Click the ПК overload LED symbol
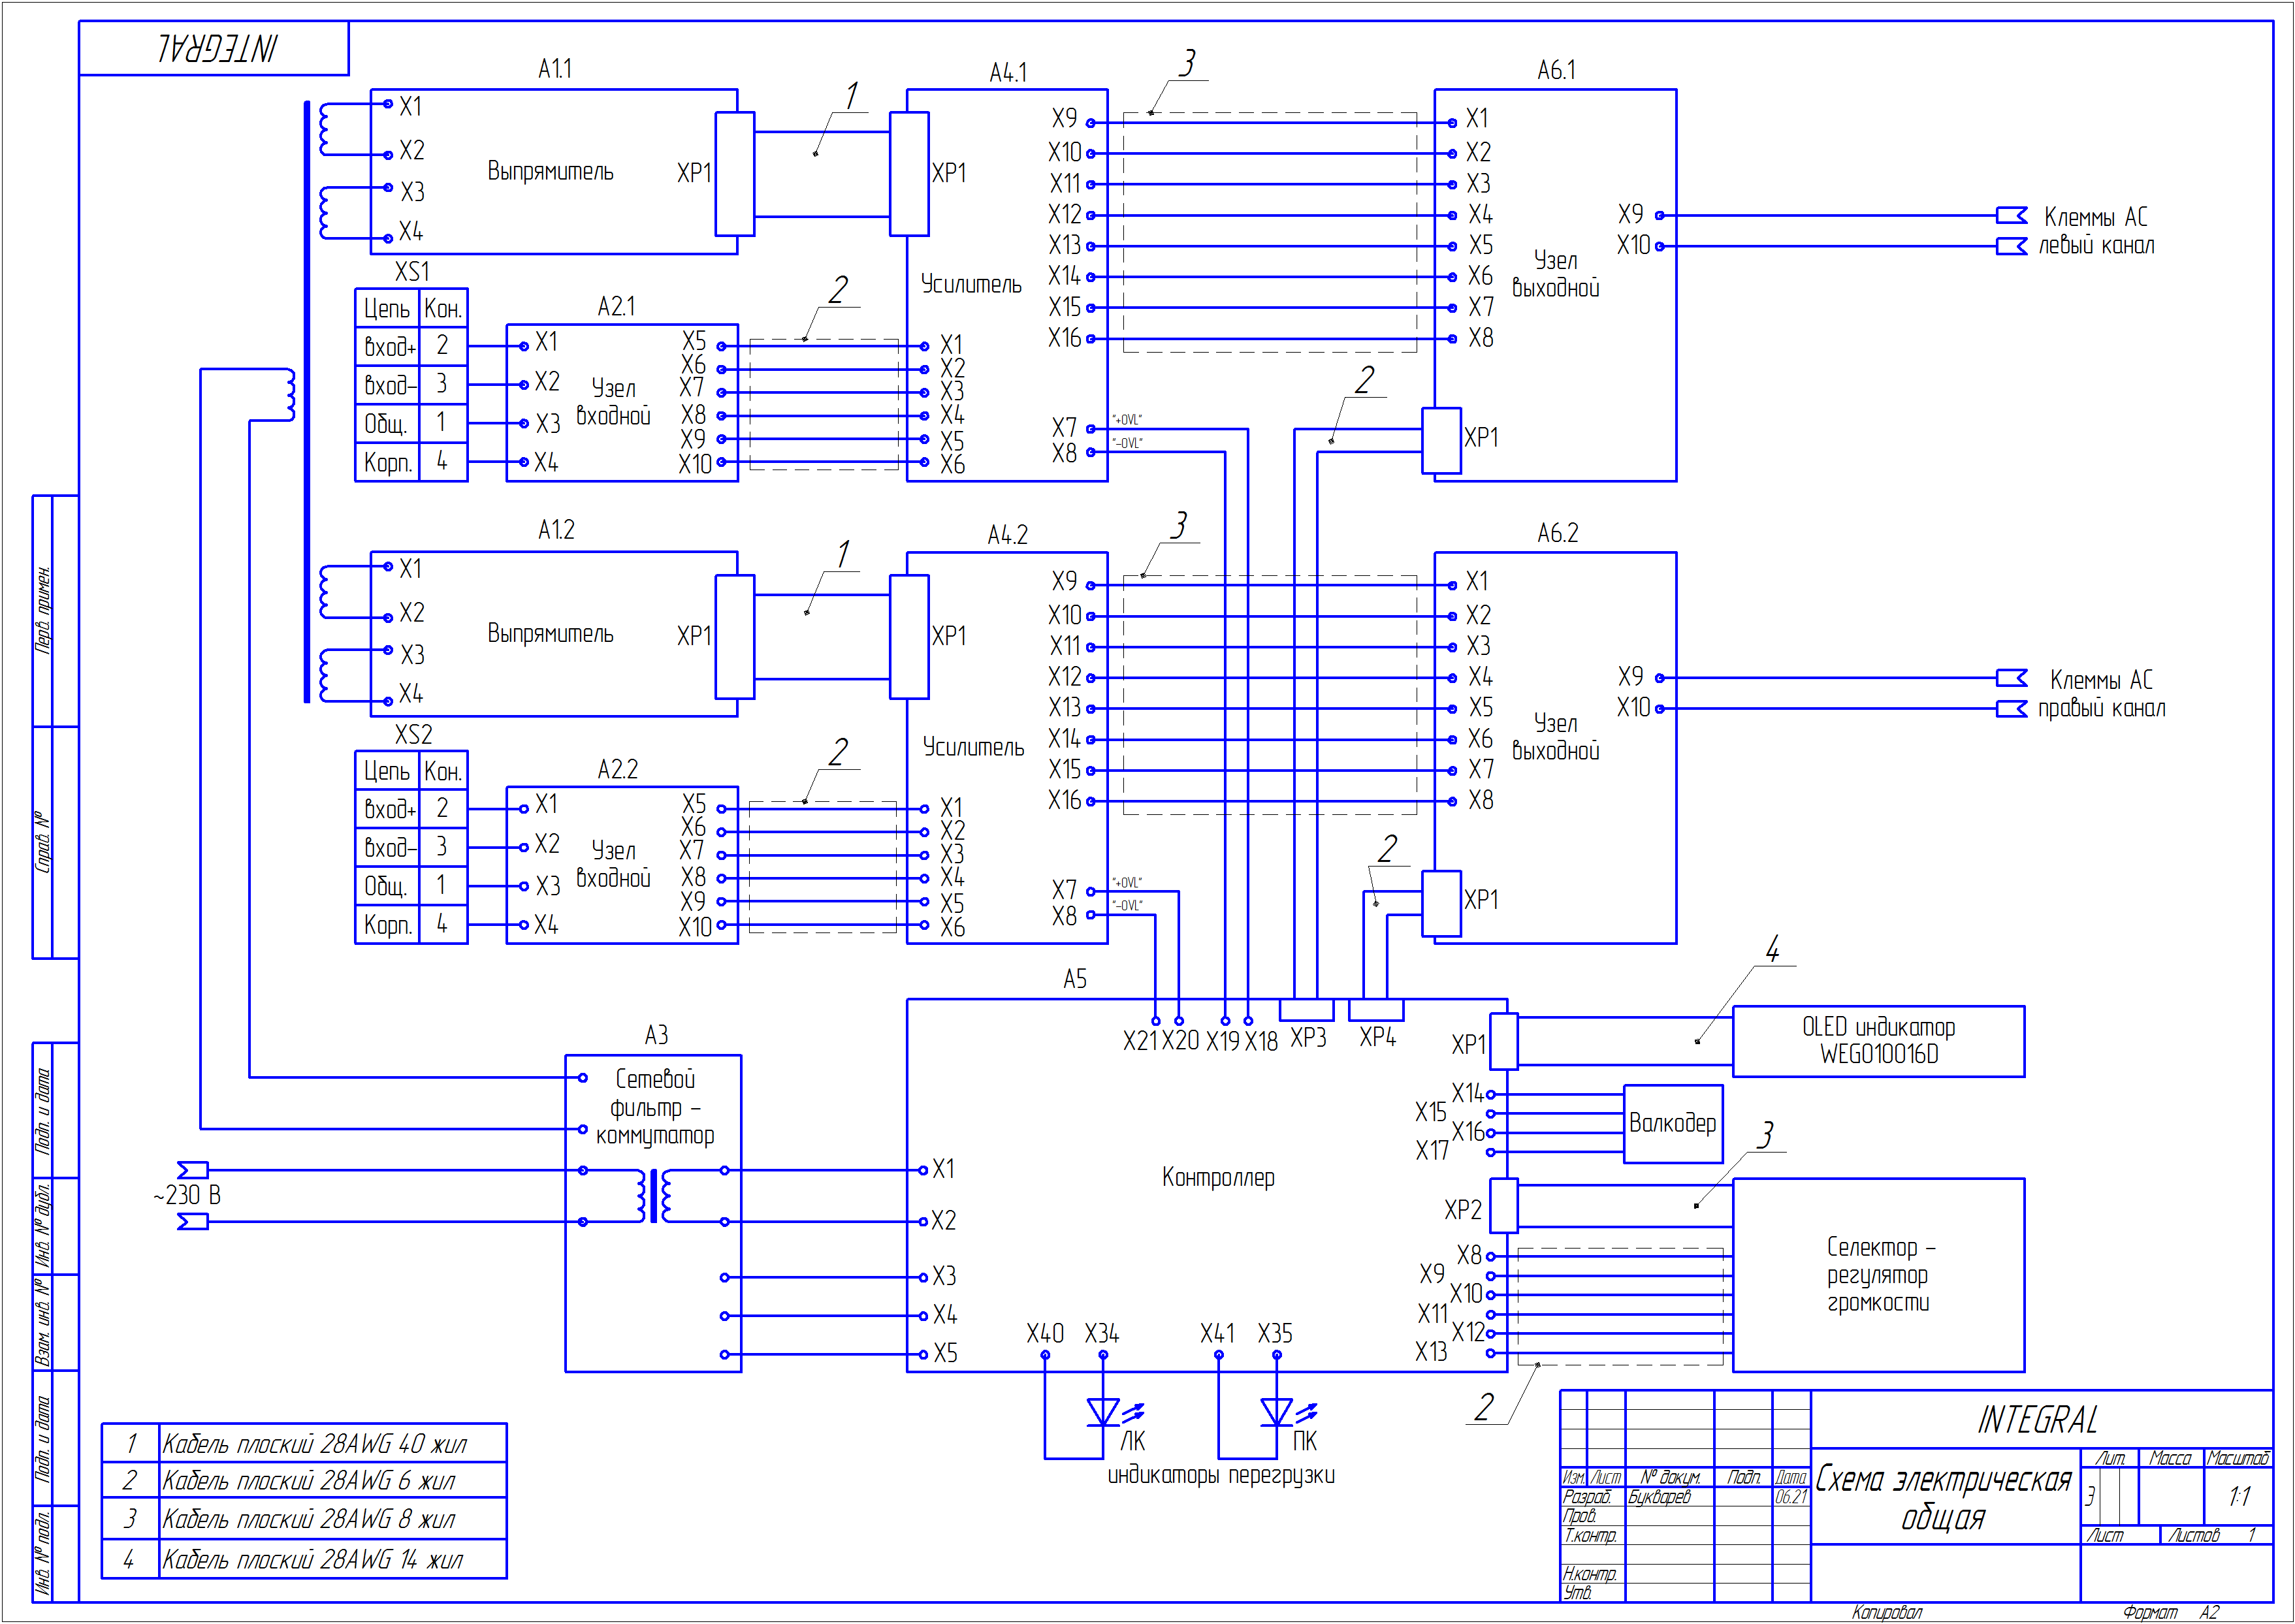 [x=1277, y=1412]
